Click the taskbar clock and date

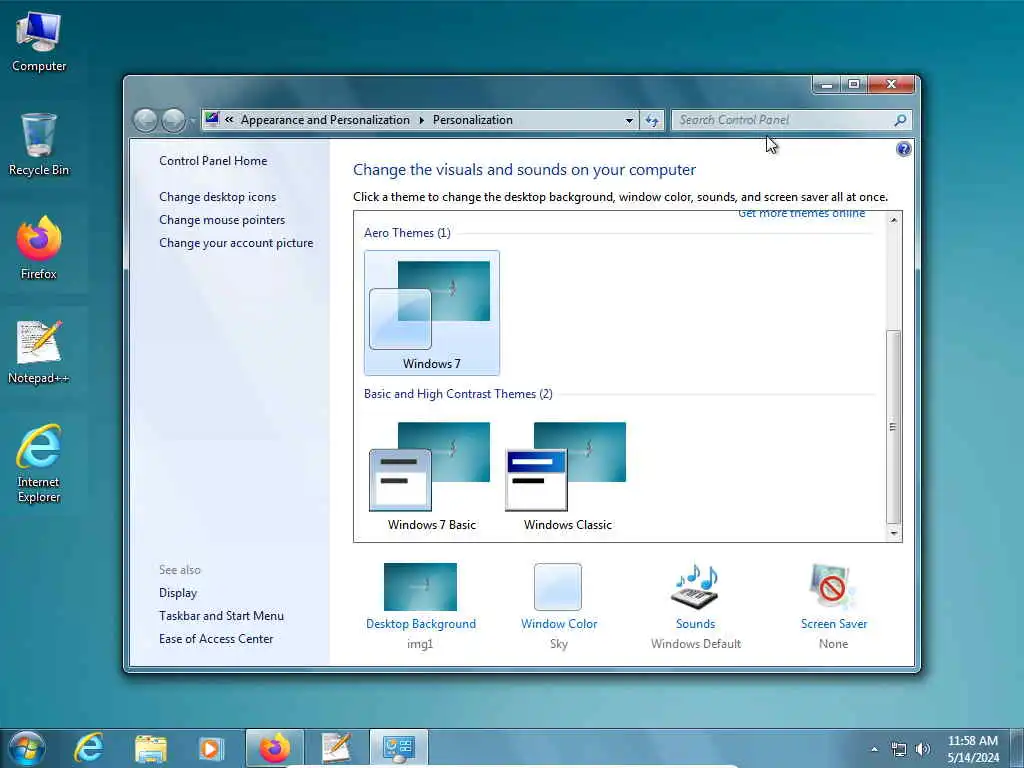click(x=972, y=749)
